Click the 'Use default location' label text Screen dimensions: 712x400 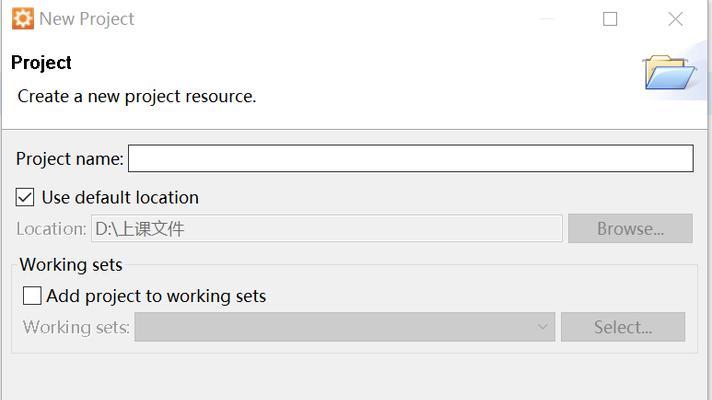[x=120, y=198]
